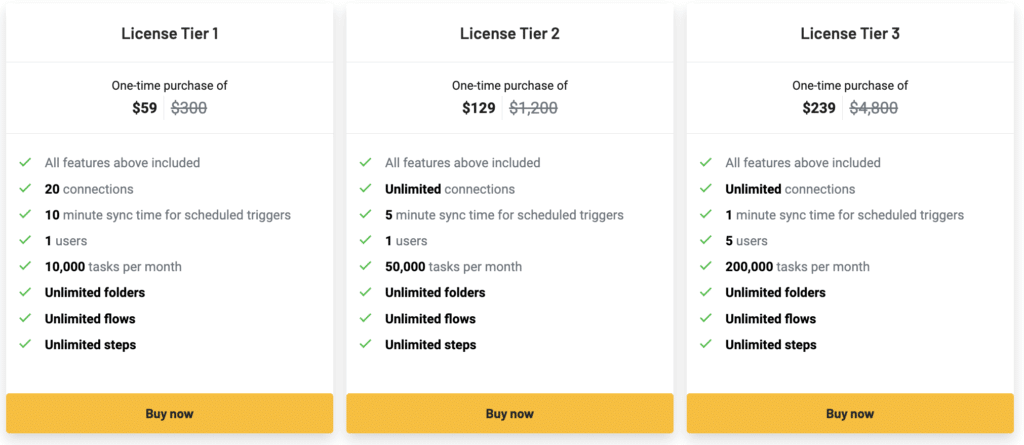Image resolution: width=1024 pixels, height=445 pixels.
Task: Select the License Tier 2 heading
Action: [509, 34]
